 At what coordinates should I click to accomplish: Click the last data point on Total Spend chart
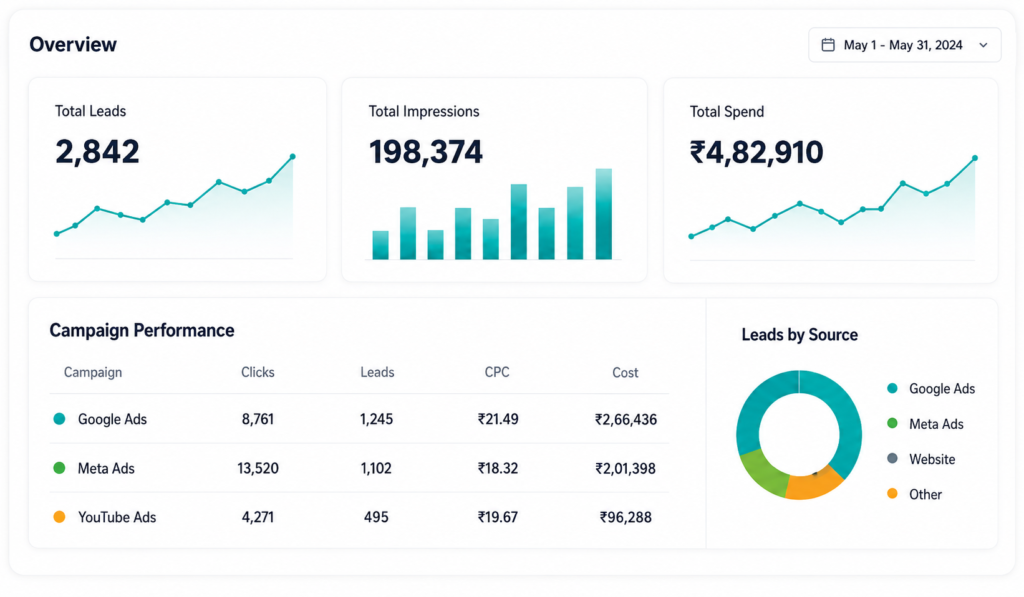(x=975, y=158)
